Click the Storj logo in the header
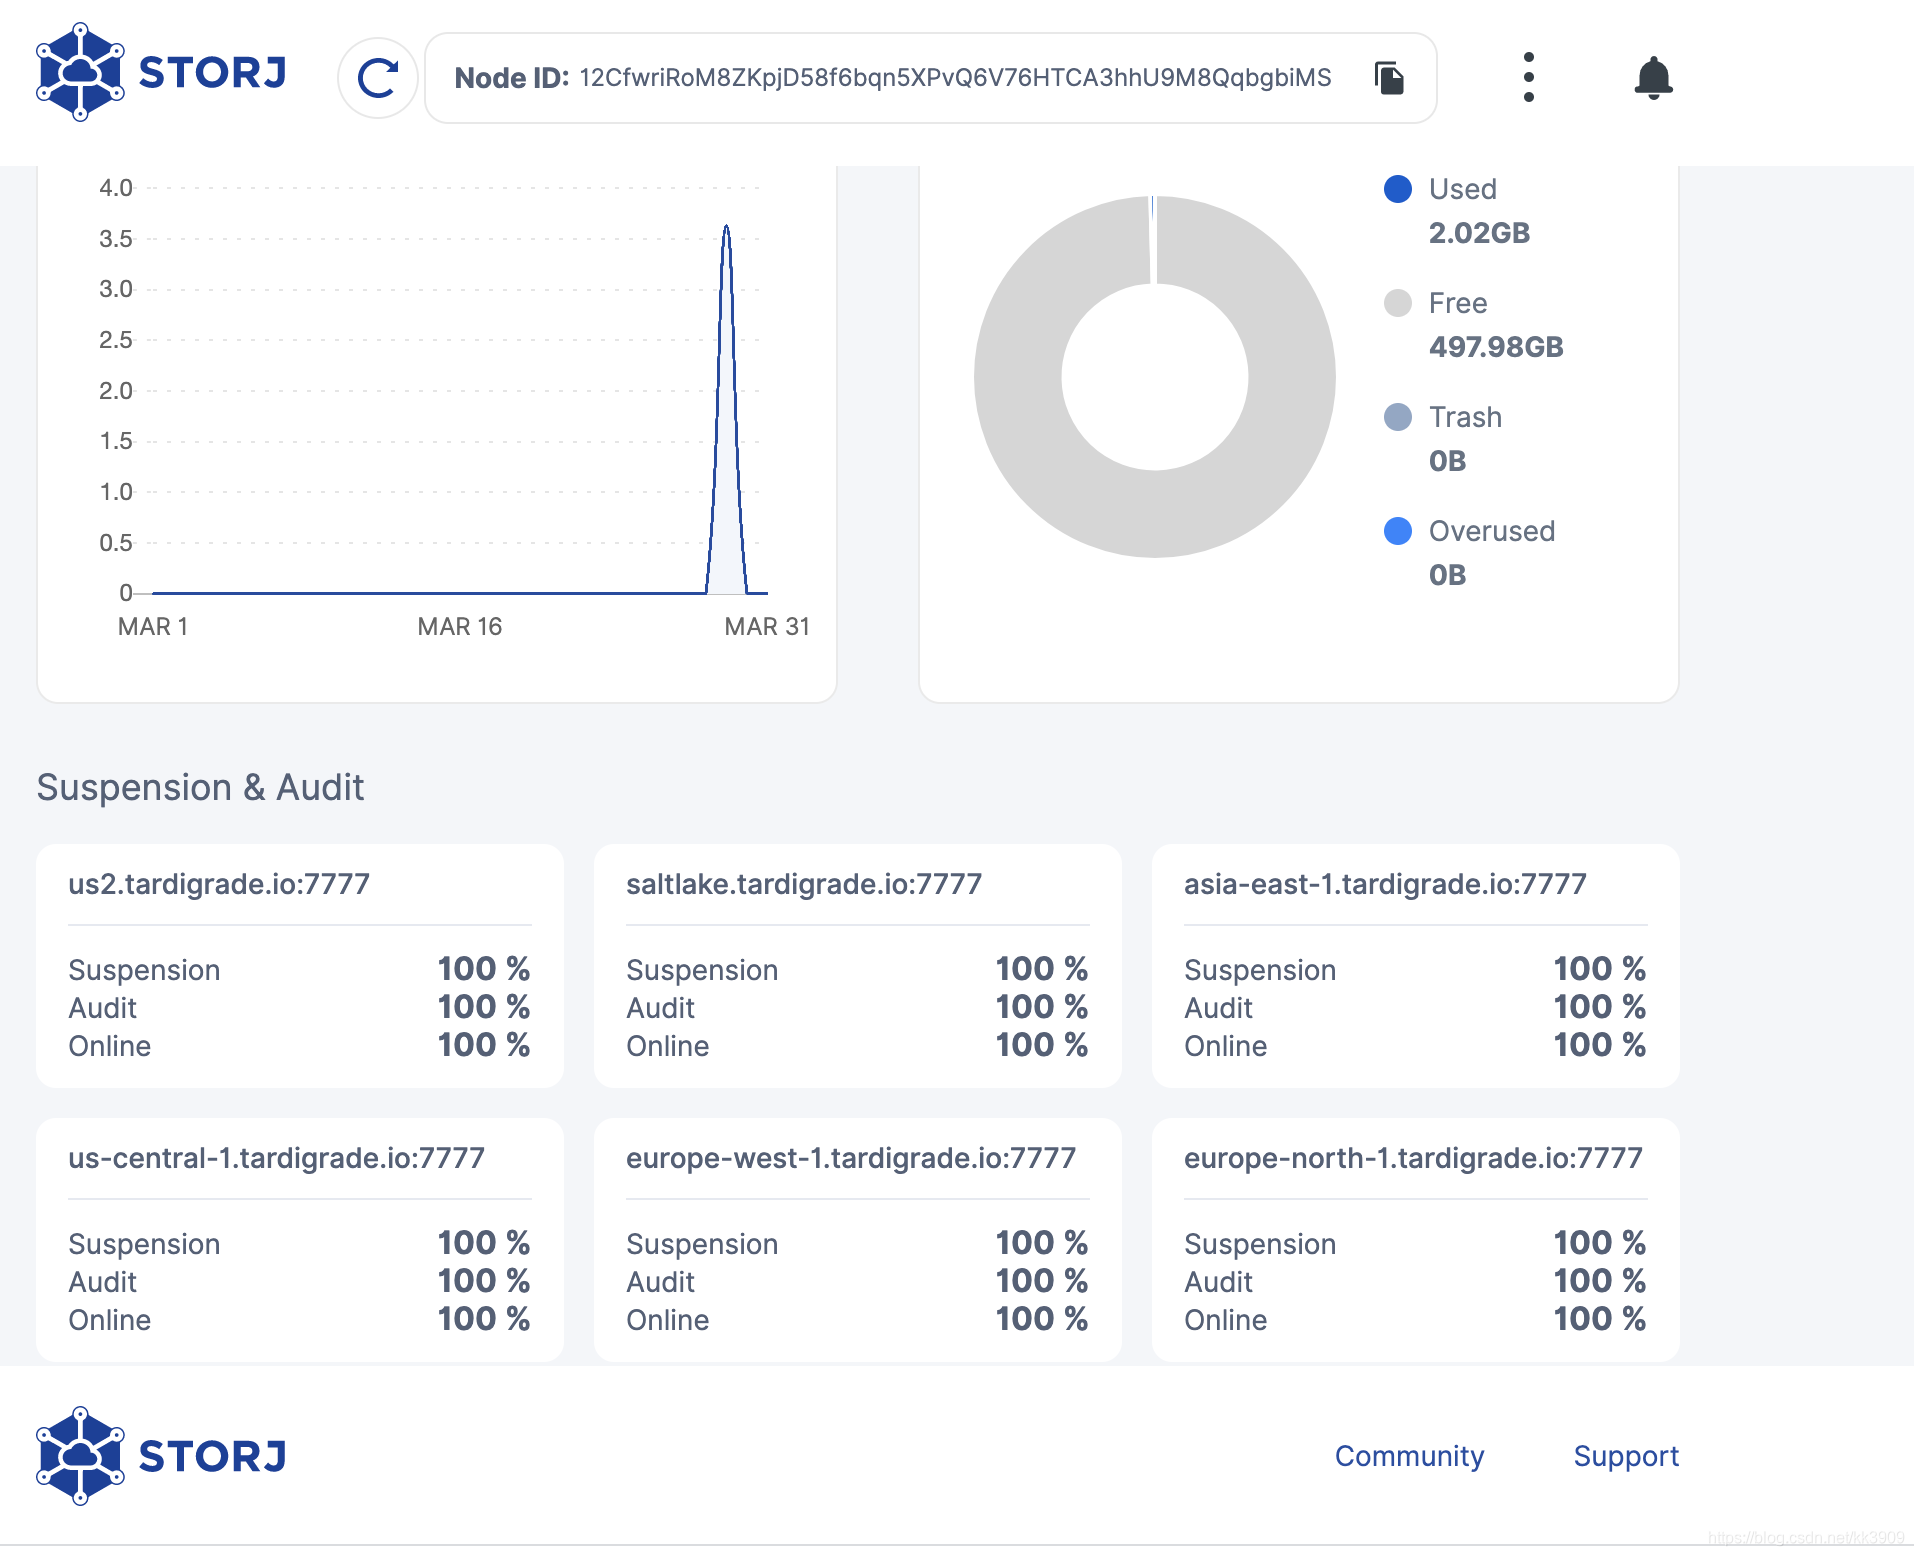Image resolution: width=1914 pixels, height=1556 pixels. 161,72
